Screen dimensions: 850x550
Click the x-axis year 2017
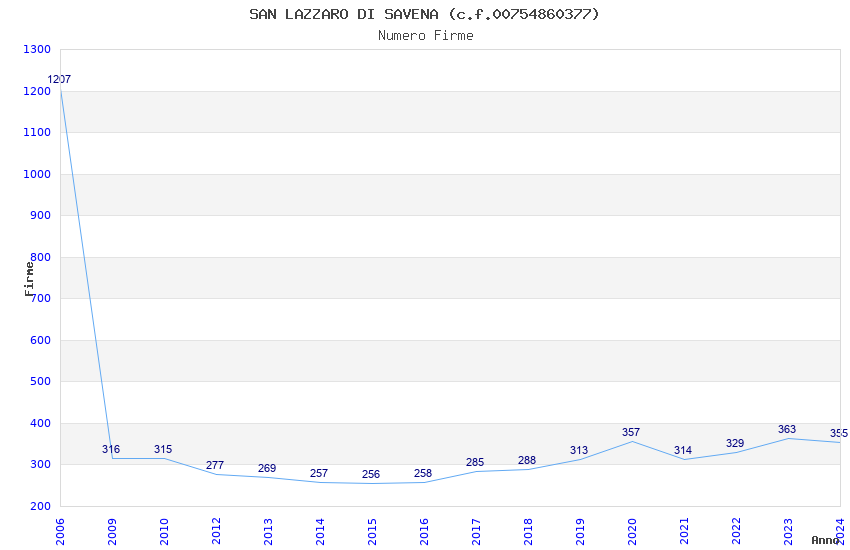pyautogui.click(x=476, y=531)
